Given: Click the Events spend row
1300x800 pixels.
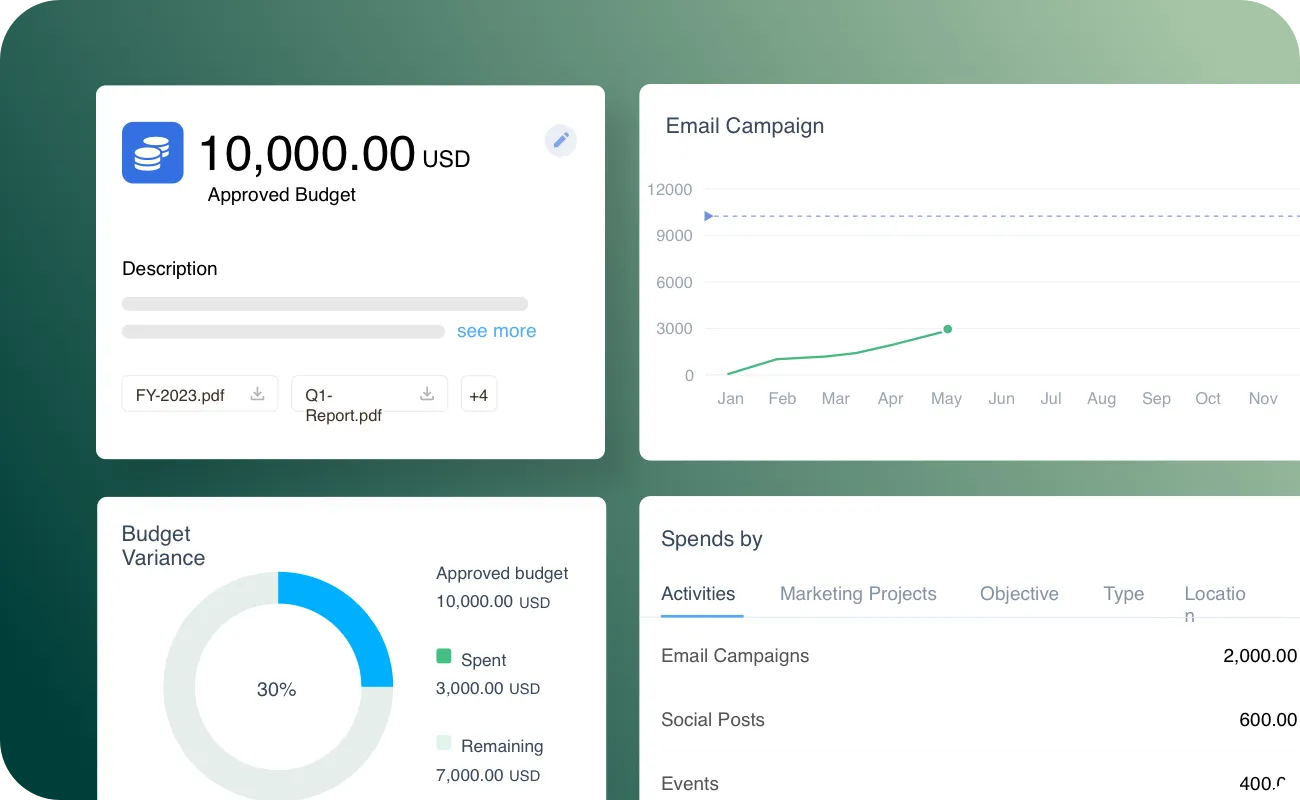Looking at the screenshot, I should tap(690, 783).
